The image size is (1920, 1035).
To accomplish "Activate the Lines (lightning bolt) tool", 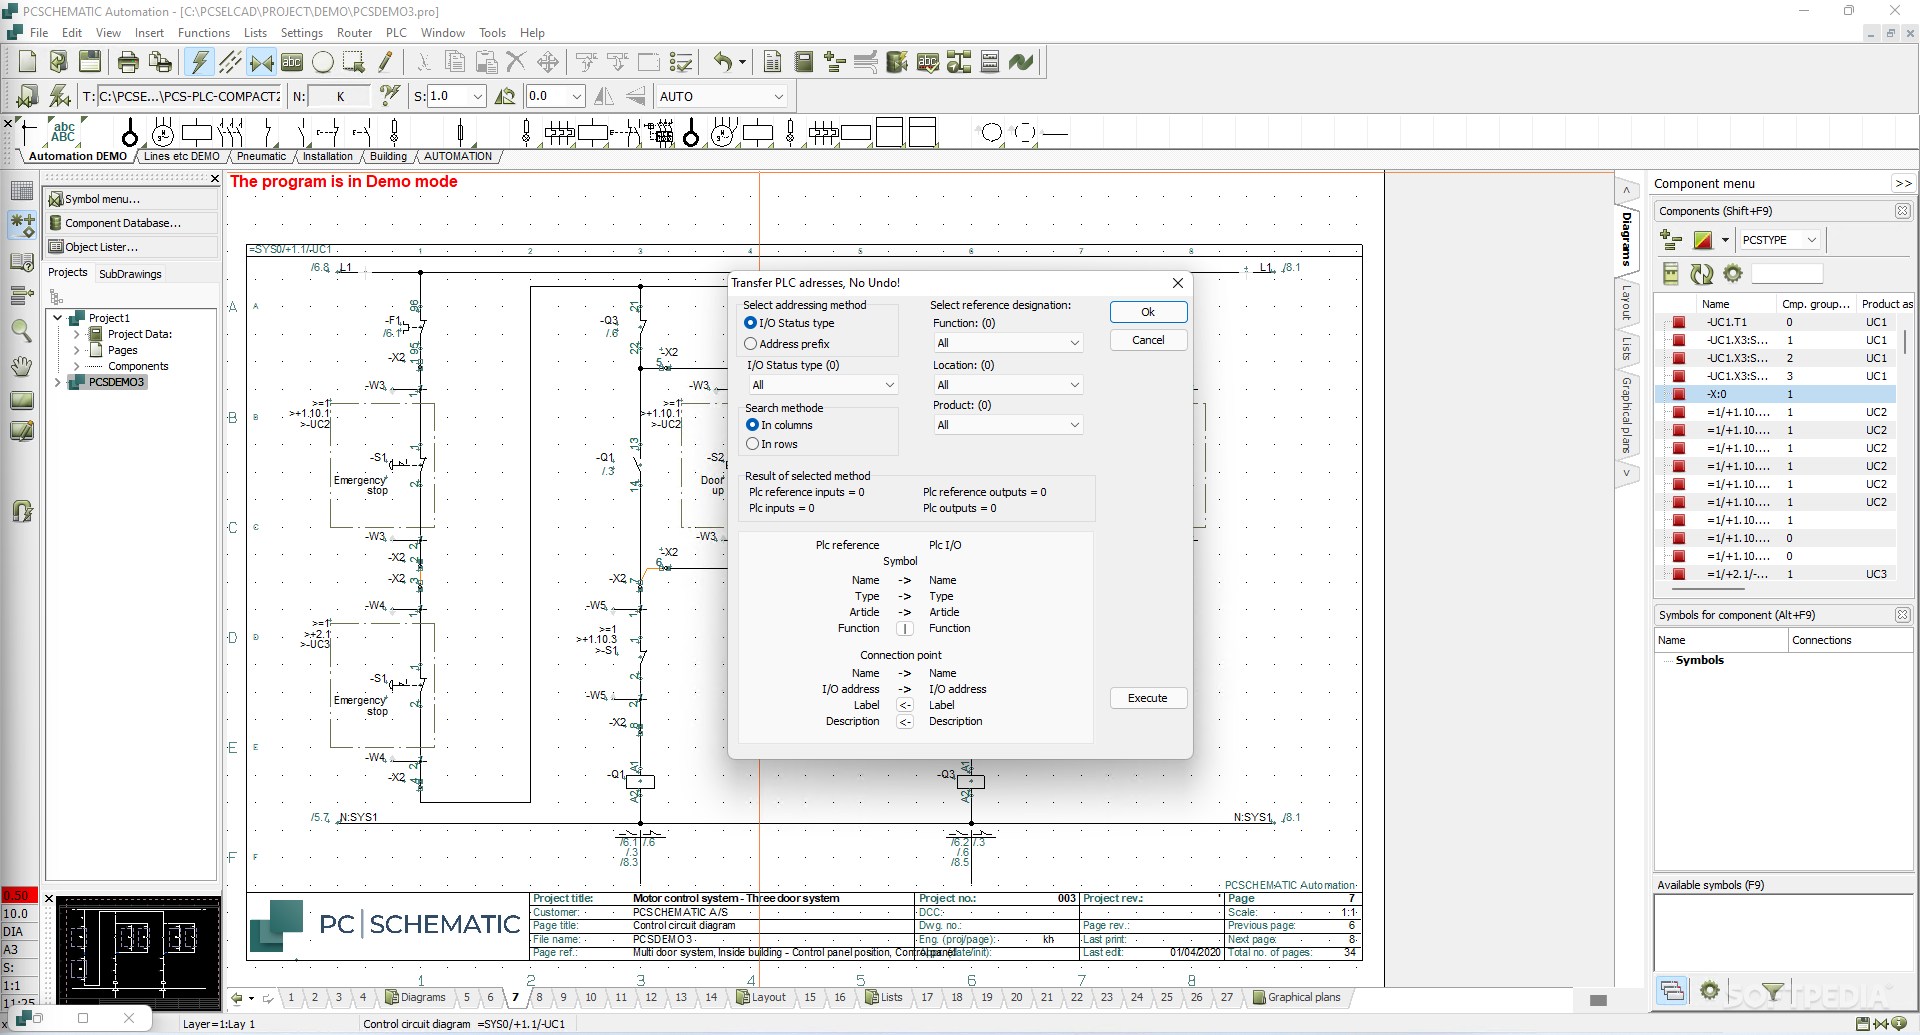I will [x=199, y=62].
